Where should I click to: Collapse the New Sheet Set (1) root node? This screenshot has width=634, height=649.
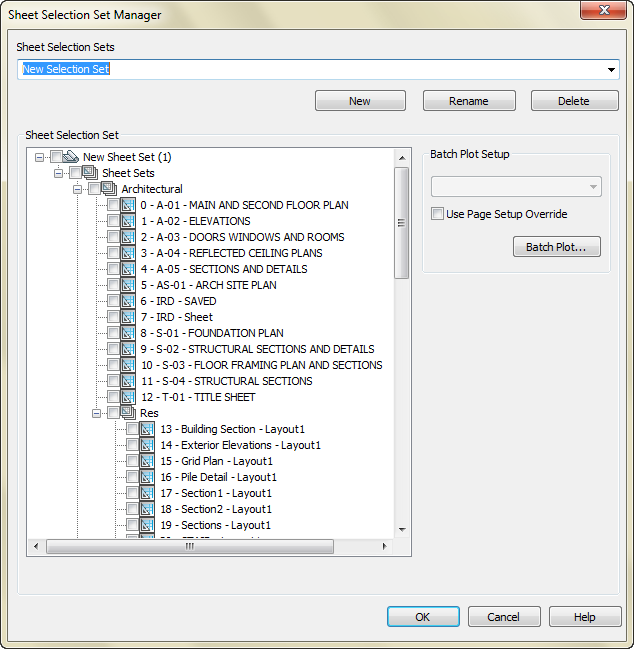click(39, 157)
